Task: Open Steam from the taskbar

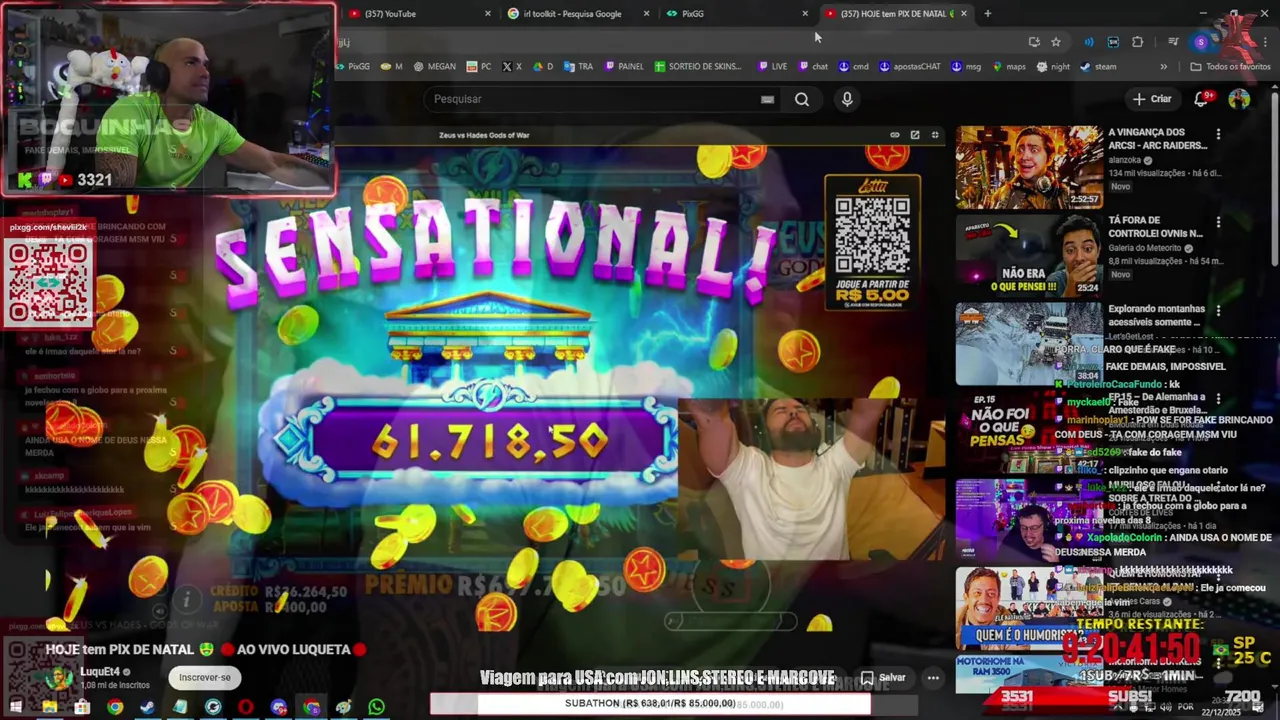Action: pos(147,707)
